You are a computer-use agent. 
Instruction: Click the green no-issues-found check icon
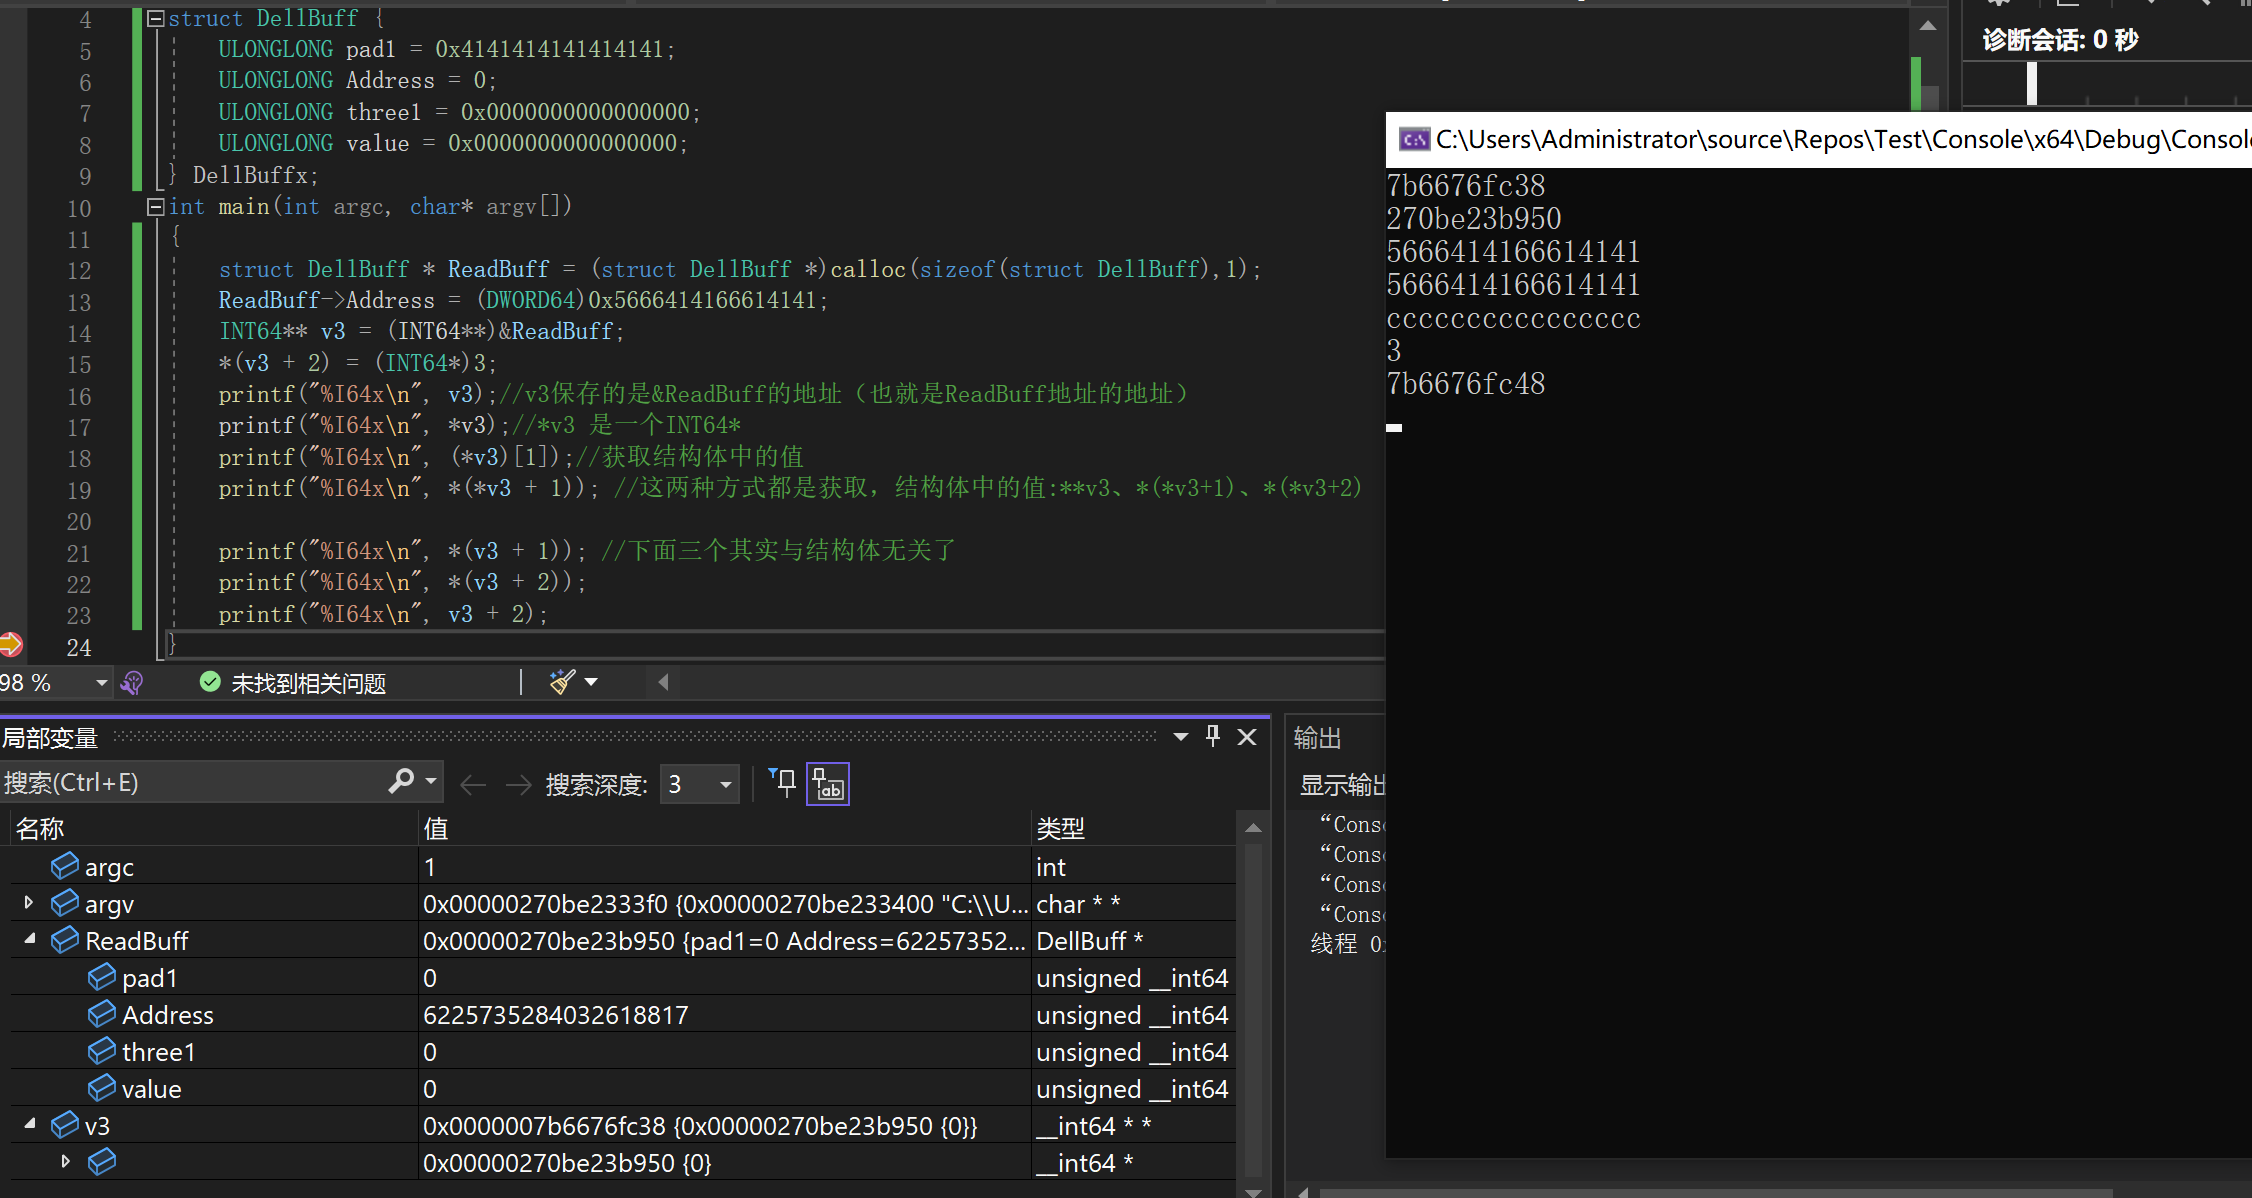210,682
